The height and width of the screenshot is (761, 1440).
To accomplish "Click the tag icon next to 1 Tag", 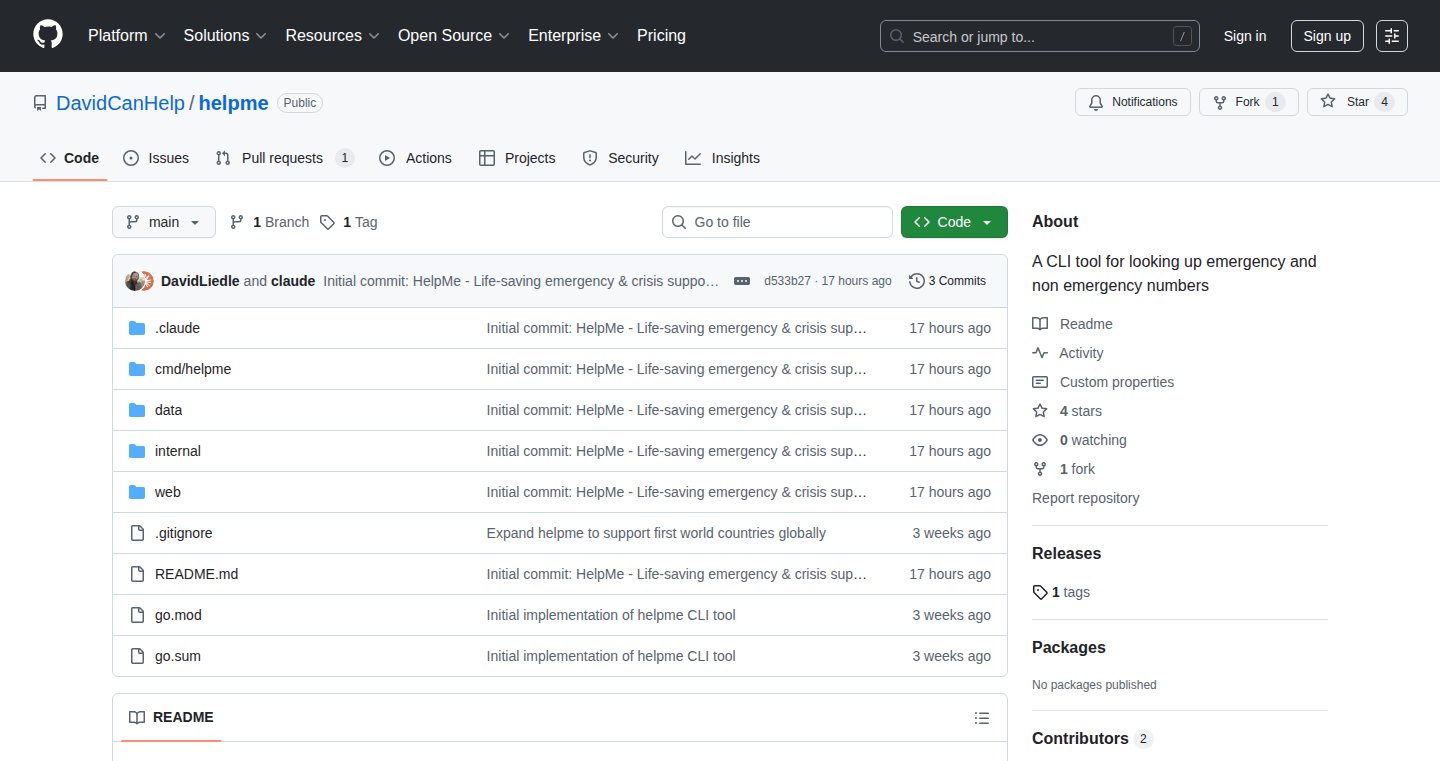I will pos(327,222).
